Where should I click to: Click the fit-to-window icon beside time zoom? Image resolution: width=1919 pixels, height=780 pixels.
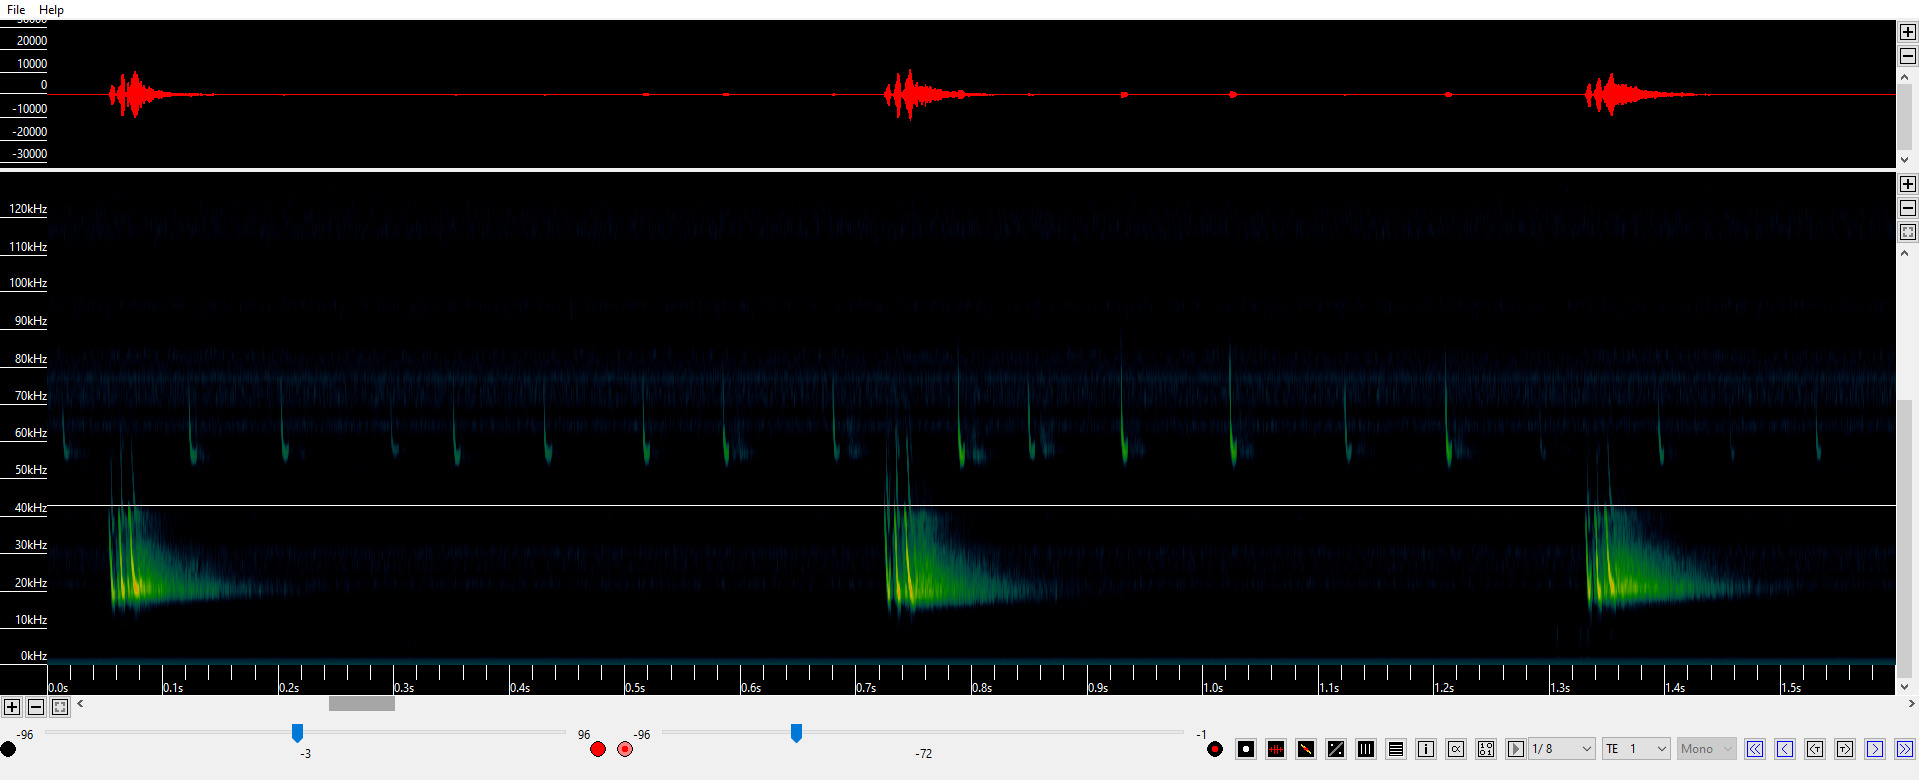tap(60, 707)
